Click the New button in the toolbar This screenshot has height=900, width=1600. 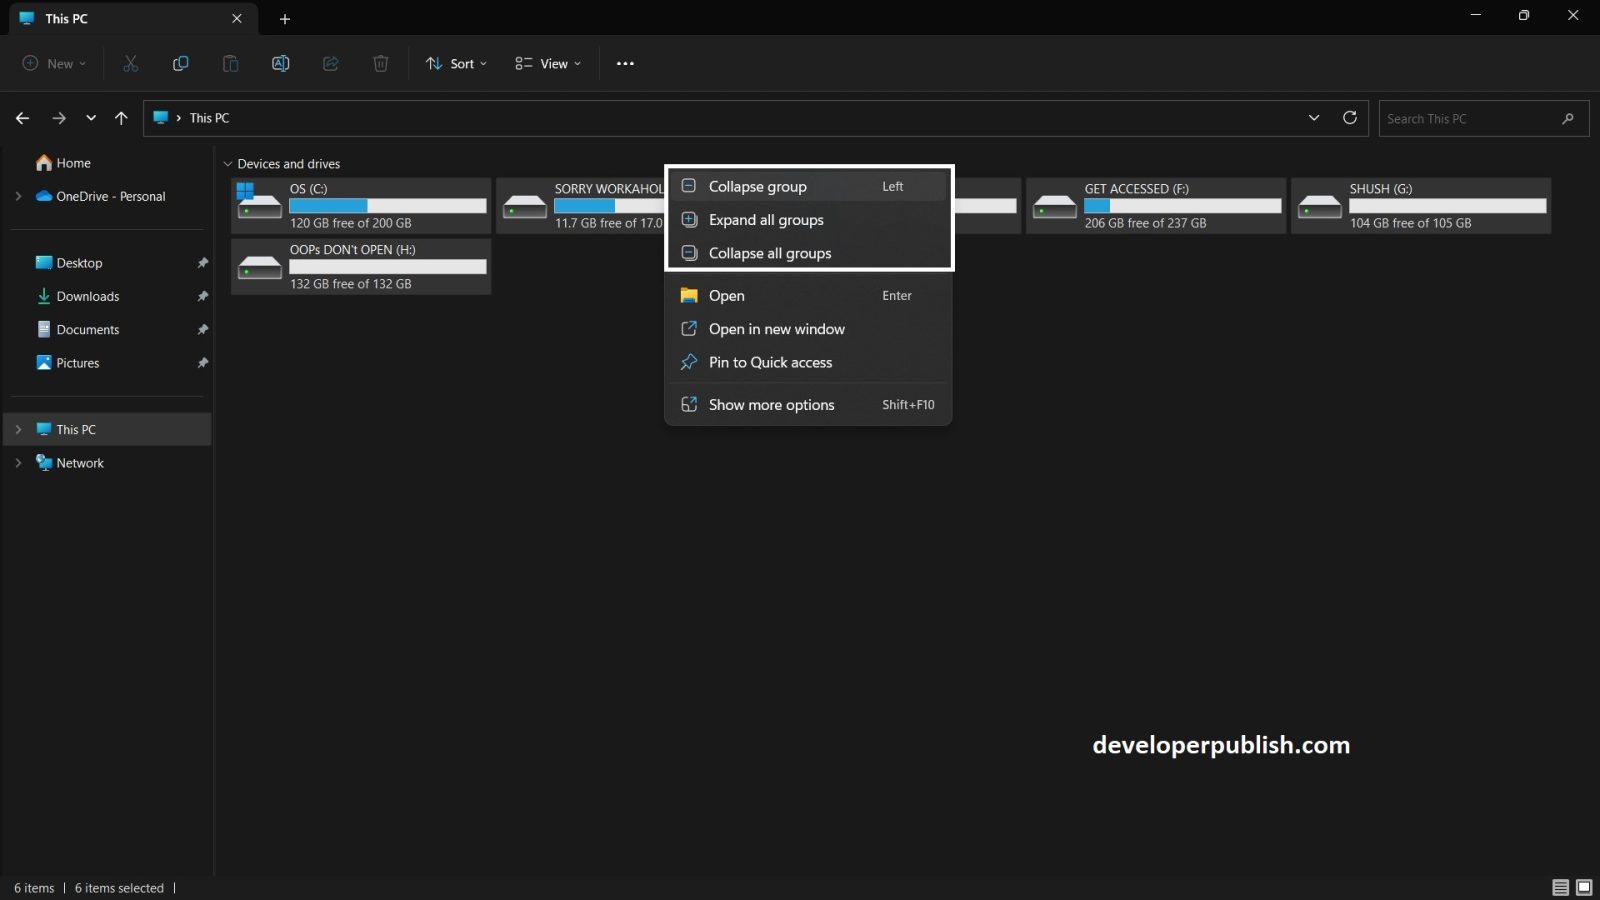(53, 63)
